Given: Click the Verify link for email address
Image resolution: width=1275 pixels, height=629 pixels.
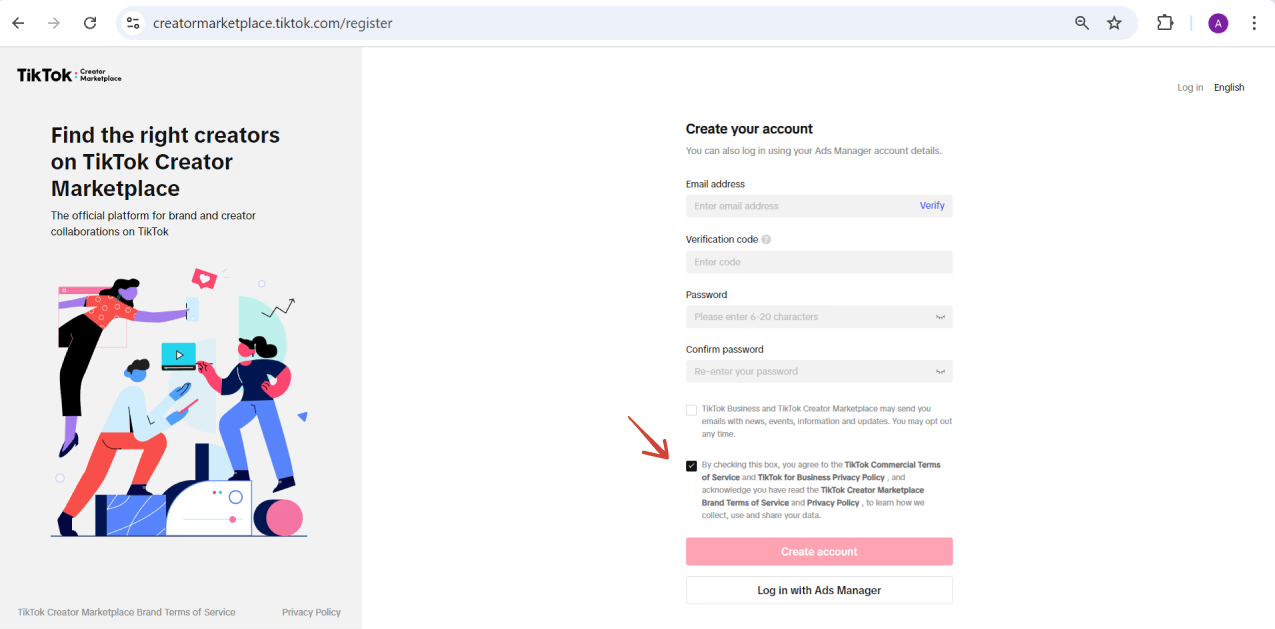Looking at the screenshot, I should tap(931, 205).
